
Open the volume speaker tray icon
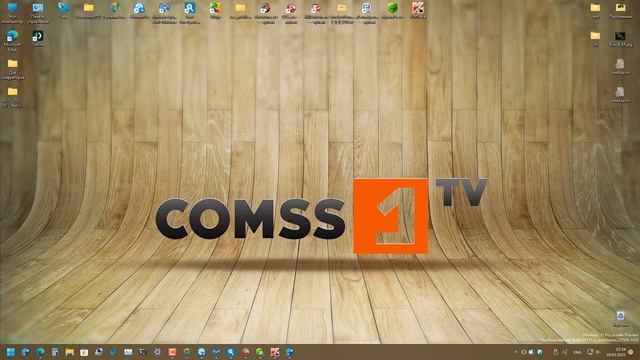(565, 352)
